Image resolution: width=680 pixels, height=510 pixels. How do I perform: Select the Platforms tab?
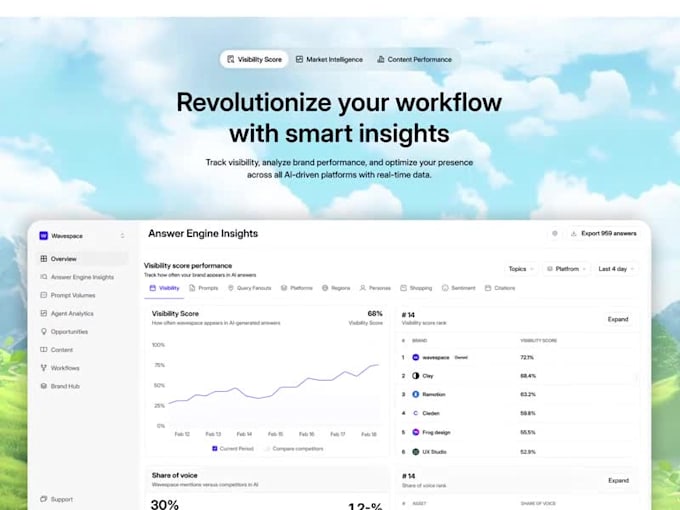click(297, 288)
